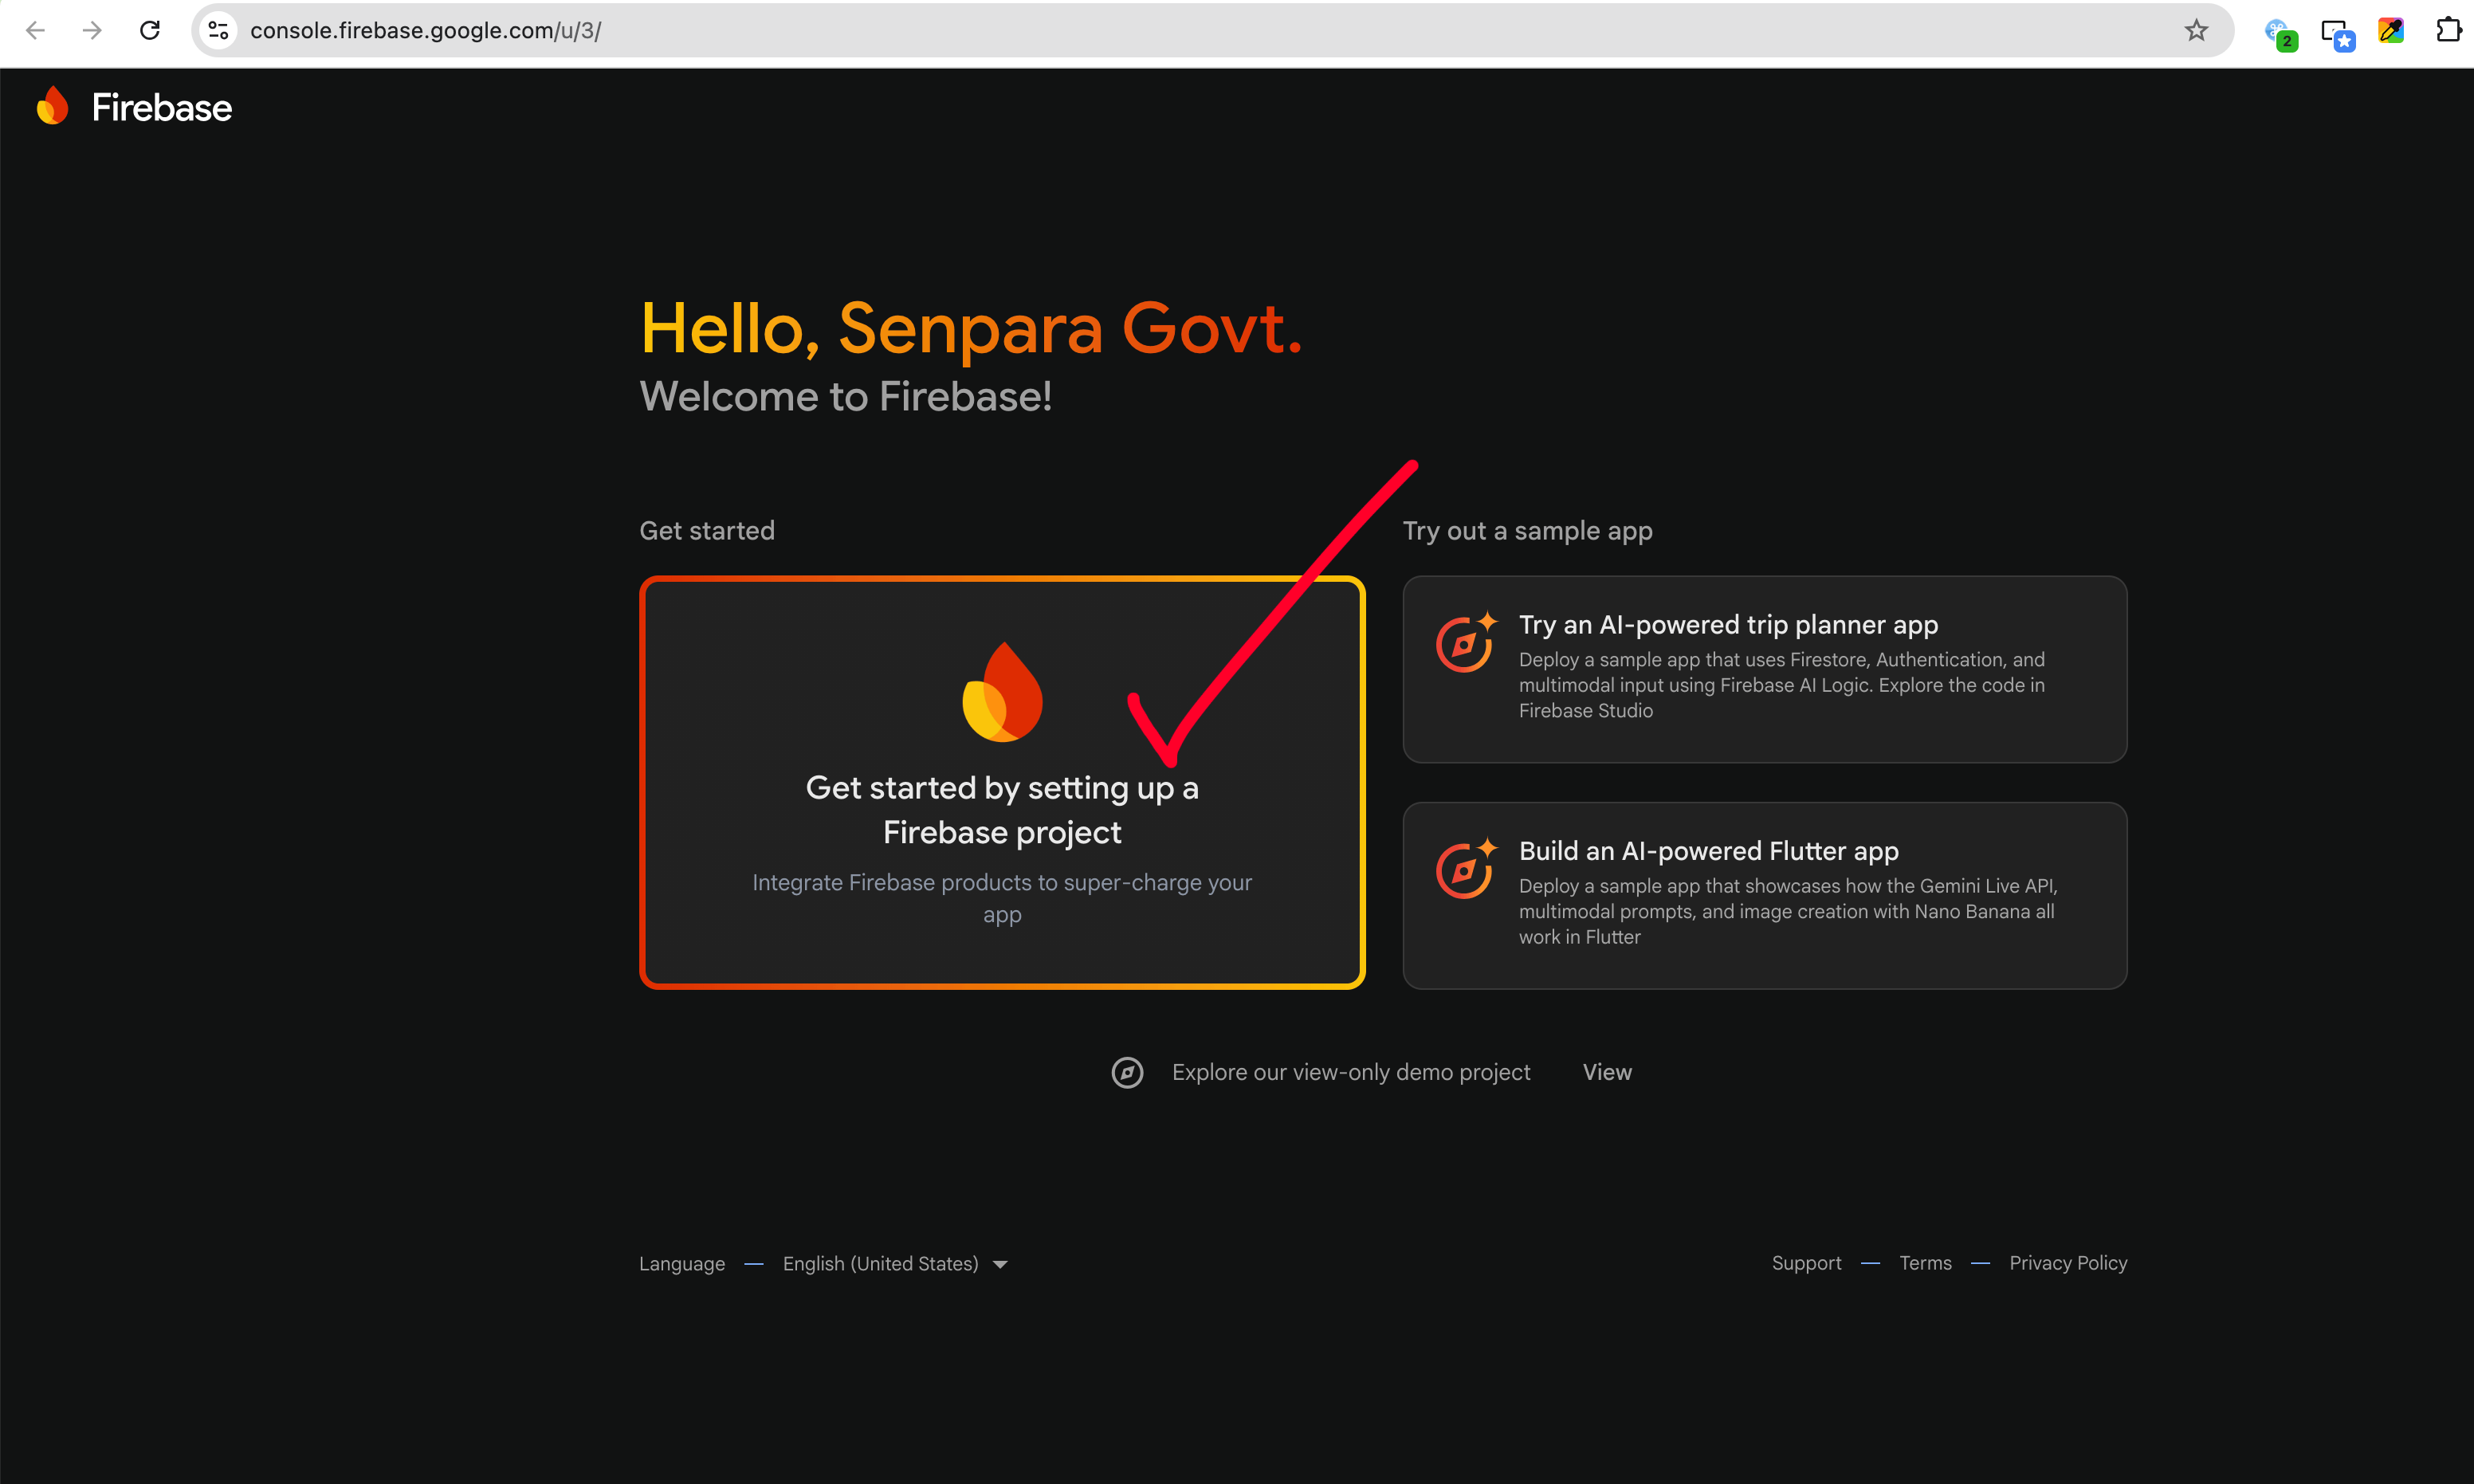The image size is (2474, 1484).
Task: Open the screen extension with blue star badge
Action: coord(2337,33)
